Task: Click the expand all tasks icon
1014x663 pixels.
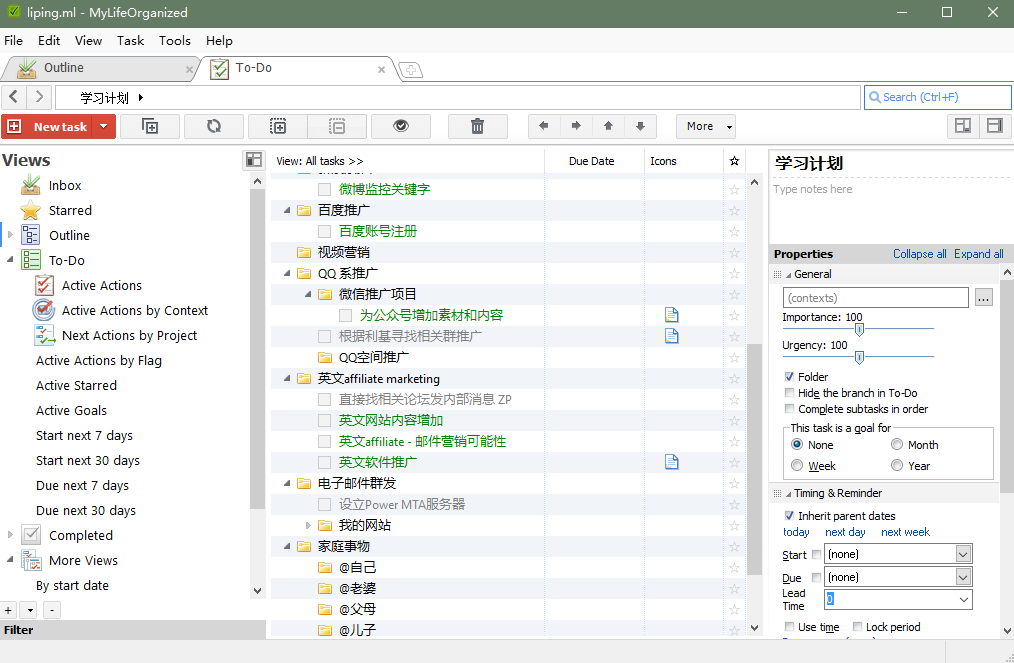Action: pyautogui.click(x=278, y=126)
